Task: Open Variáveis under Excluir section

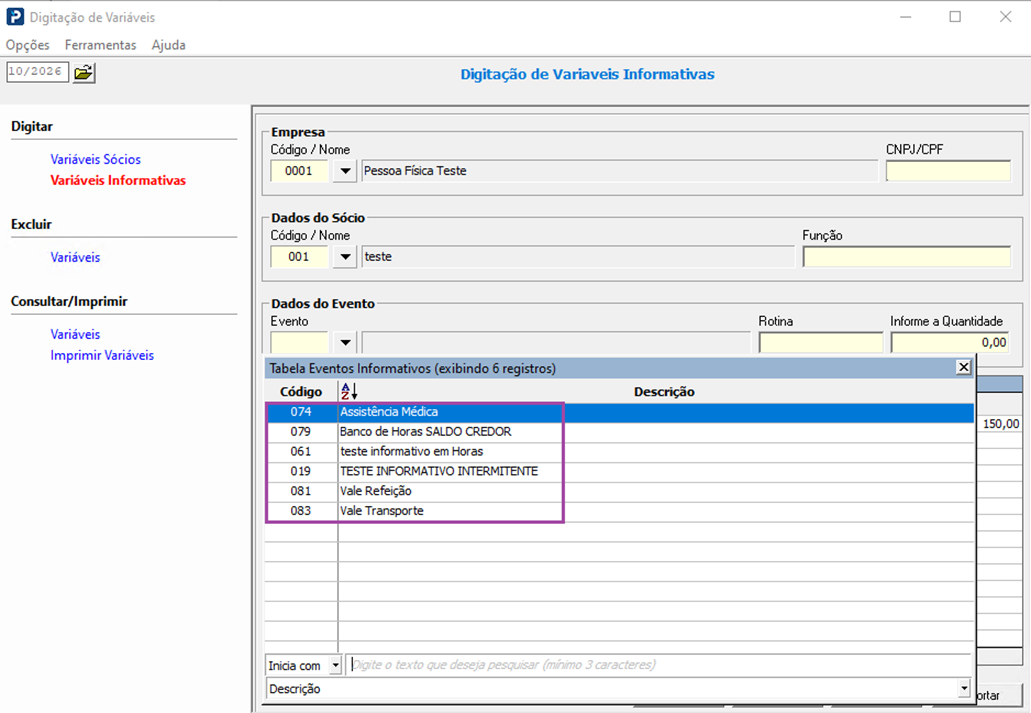Action: (75, 257)
